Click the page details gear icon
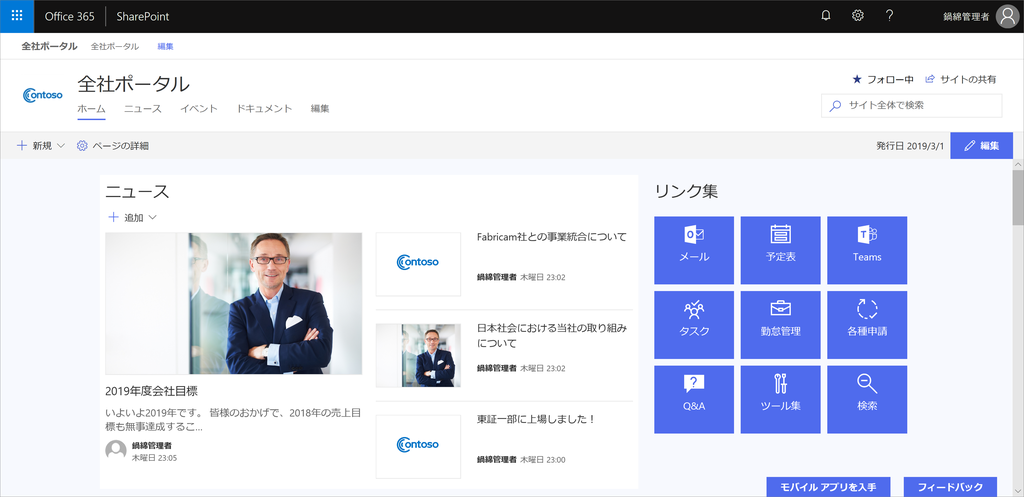This screenshot has height=497, width=1024. [x=82, y=146]
